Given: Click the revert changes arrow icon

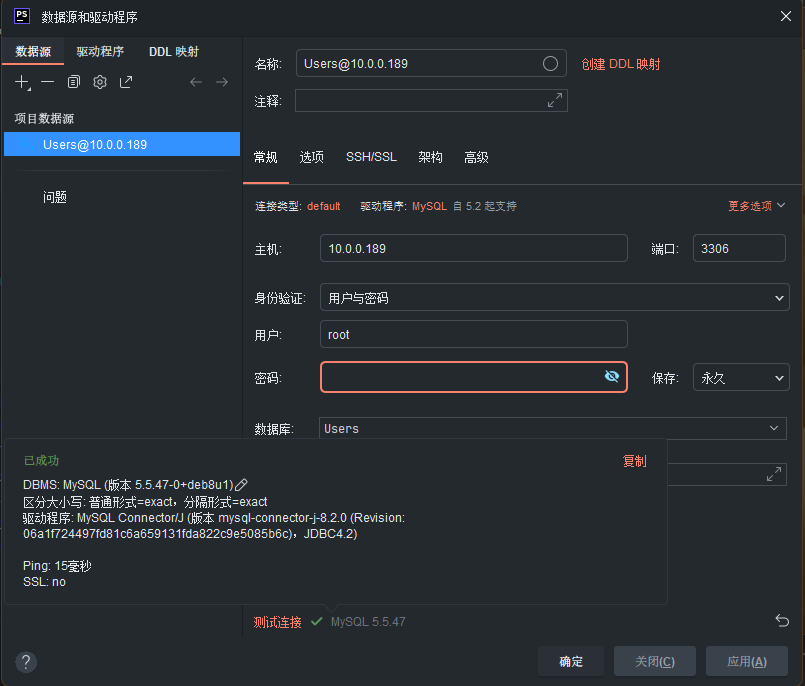Looking at the screenshot, I should 782,621.
